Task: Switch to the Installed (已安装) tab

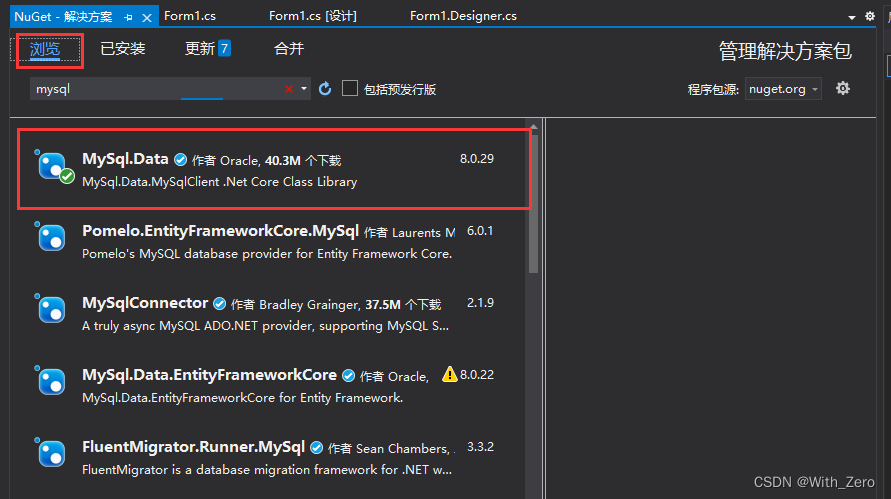Action: point(123,49)
